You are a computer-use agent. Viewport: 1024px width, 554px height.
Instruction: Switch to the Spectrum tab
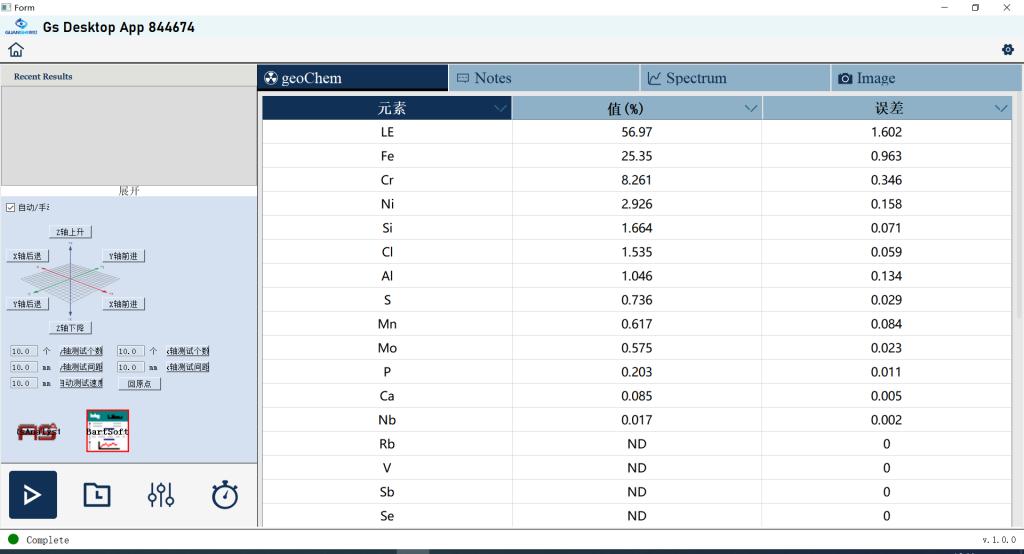pyautogui.click(x=735, y=78)
